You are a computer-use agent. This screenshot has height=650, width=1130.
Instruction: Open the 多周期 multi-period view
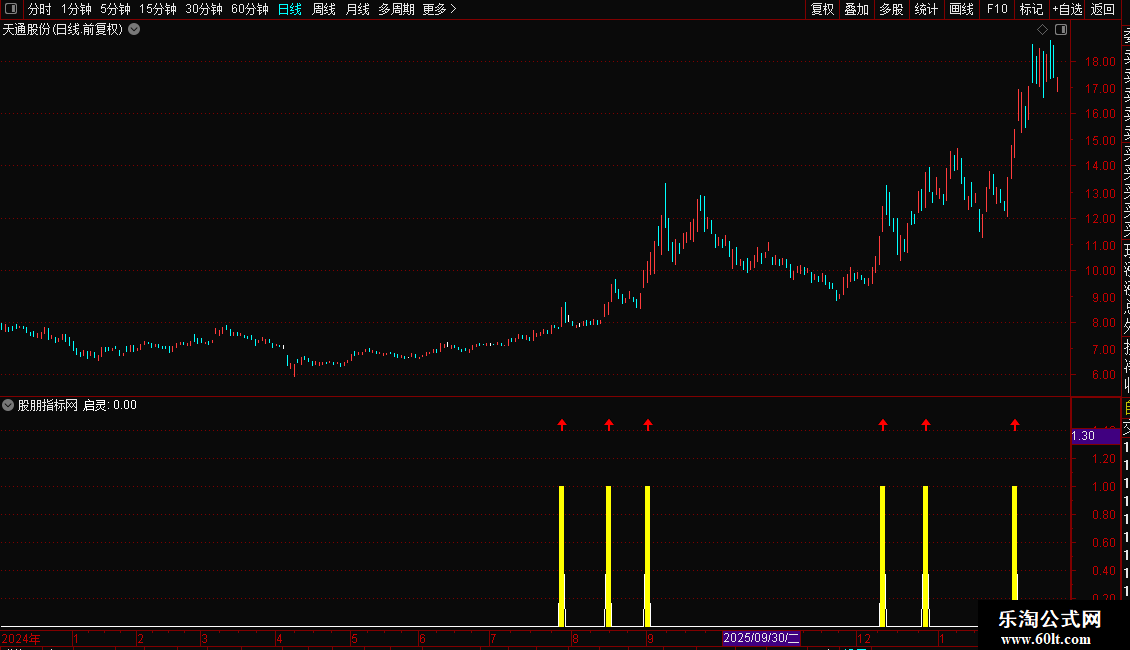pyautogui.click(x=396, y=9)
